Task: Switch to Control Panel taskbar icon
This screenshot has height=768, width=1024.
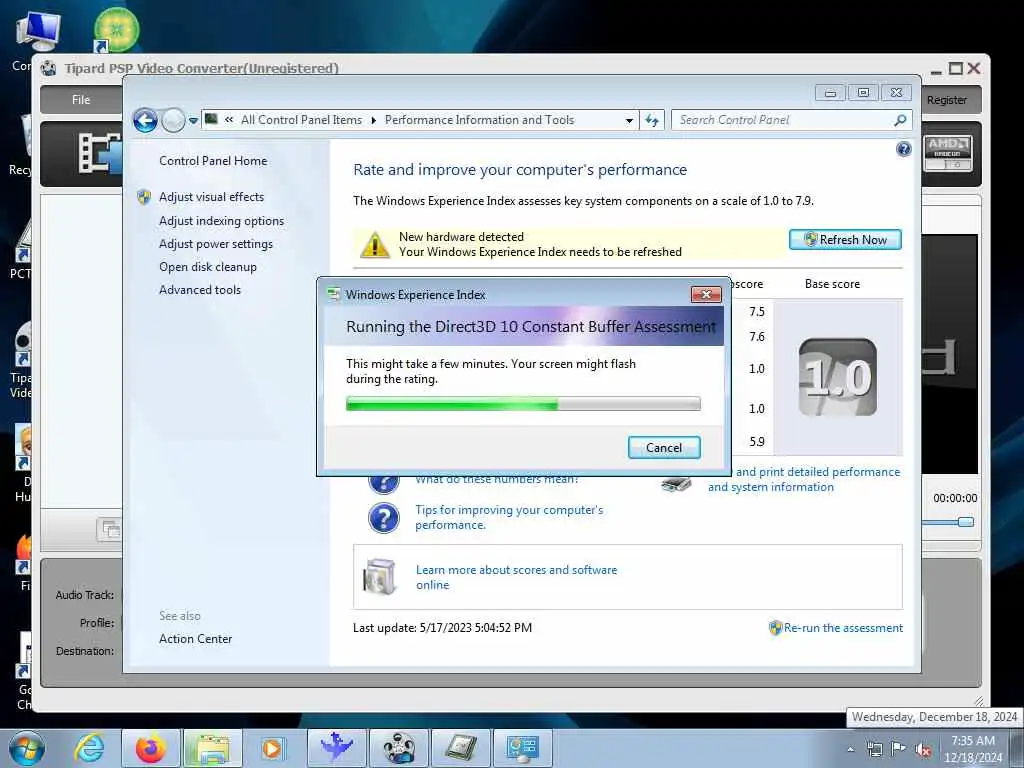Action: pos(523,748)
